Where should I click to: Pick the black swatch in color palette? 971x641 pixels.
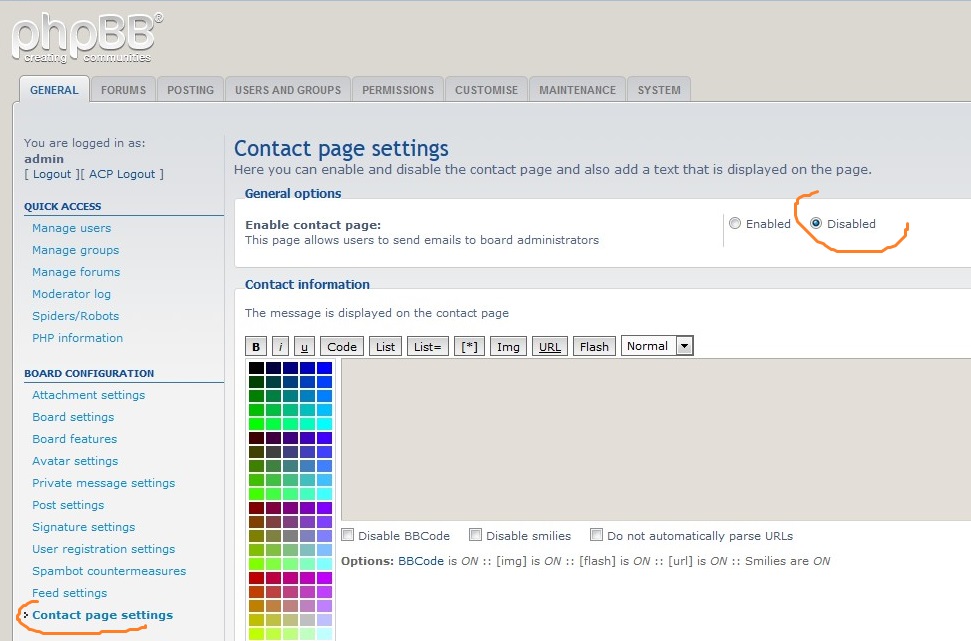pos(256,368)
